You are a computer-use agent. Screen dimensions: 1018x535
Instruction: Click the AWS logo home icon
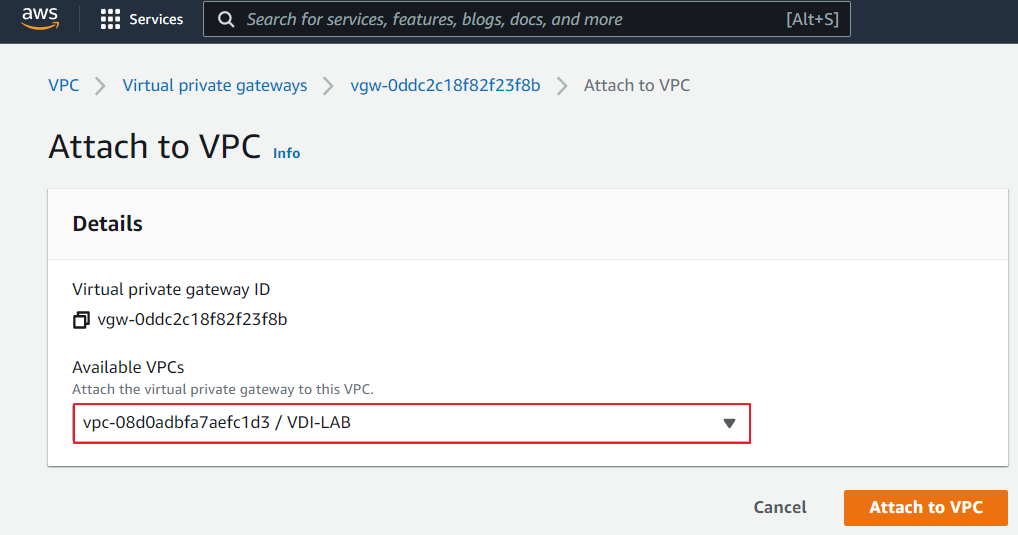(40, 20)
